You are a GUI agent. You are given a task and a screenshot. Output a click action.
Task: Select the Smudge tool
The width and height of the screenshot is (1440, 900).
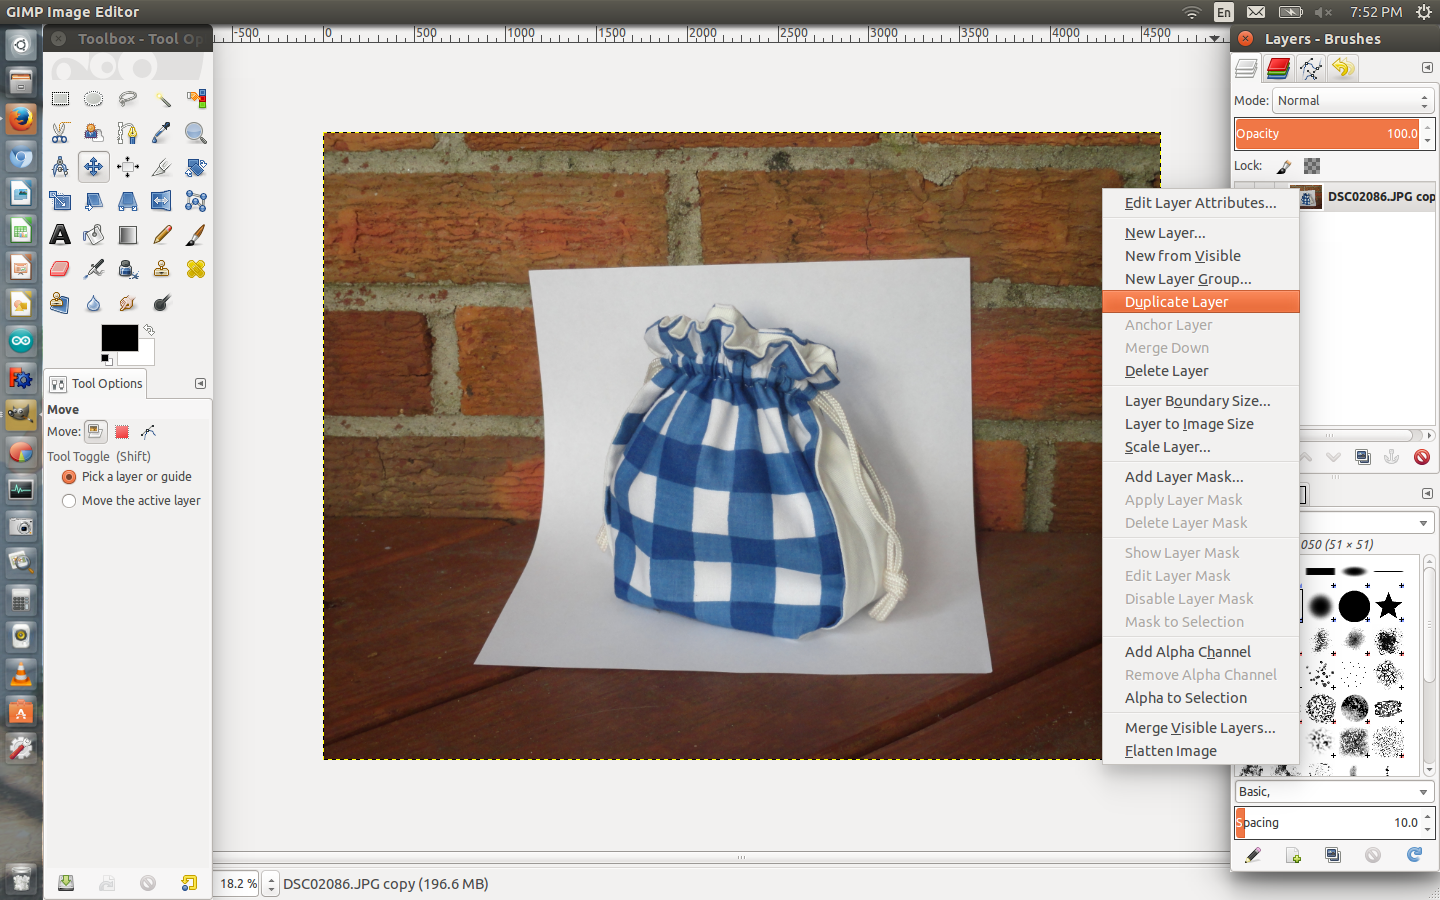(x=128, y=303)
